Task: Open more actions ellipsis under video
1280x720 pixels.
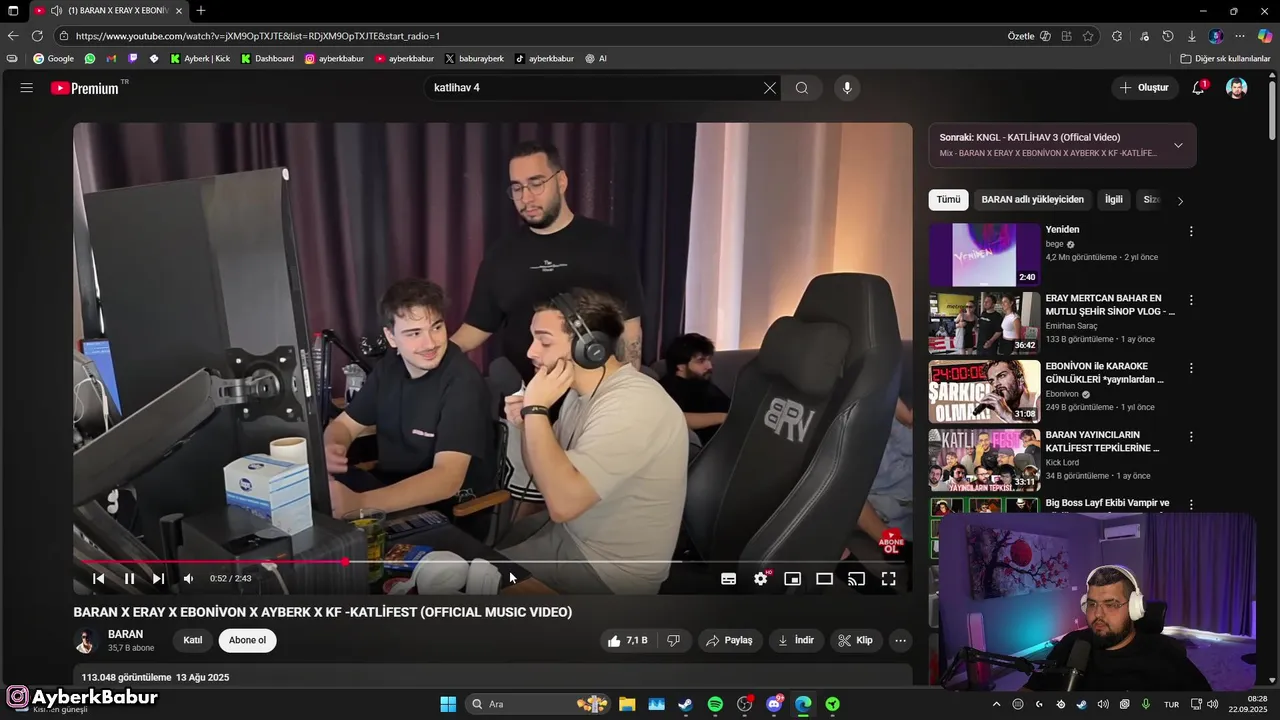Action: coord(900,640)
